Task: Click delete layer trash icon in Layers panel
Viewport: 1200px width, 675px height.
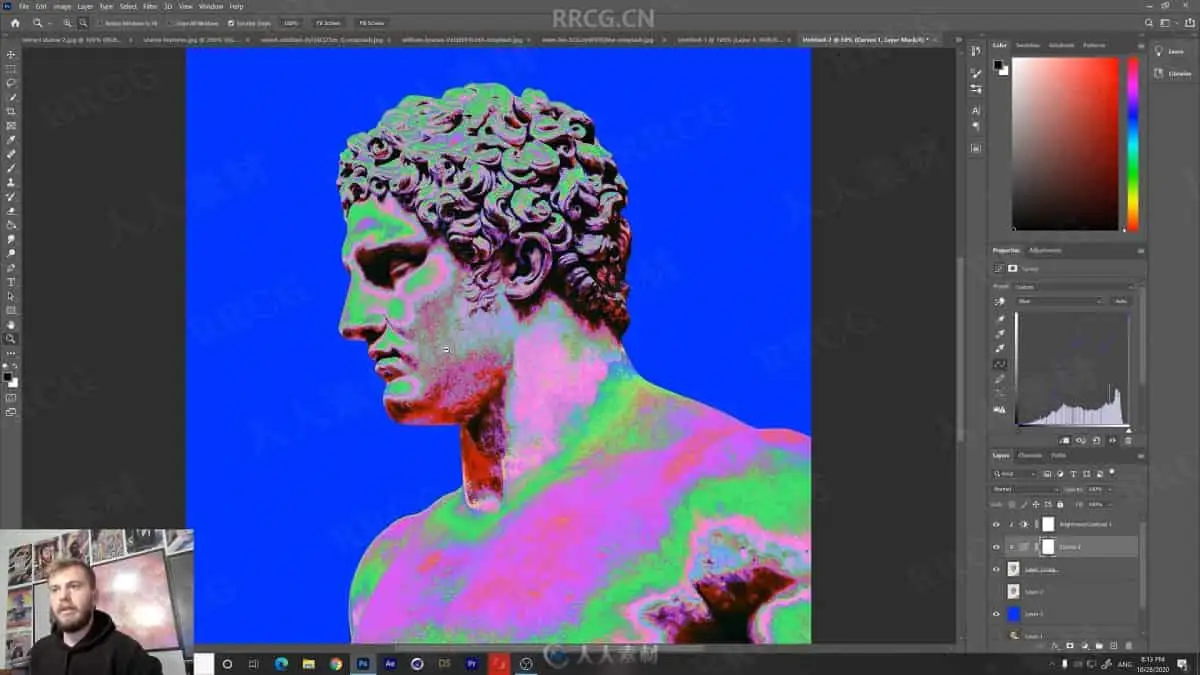Action: (x=1129, y=645)
